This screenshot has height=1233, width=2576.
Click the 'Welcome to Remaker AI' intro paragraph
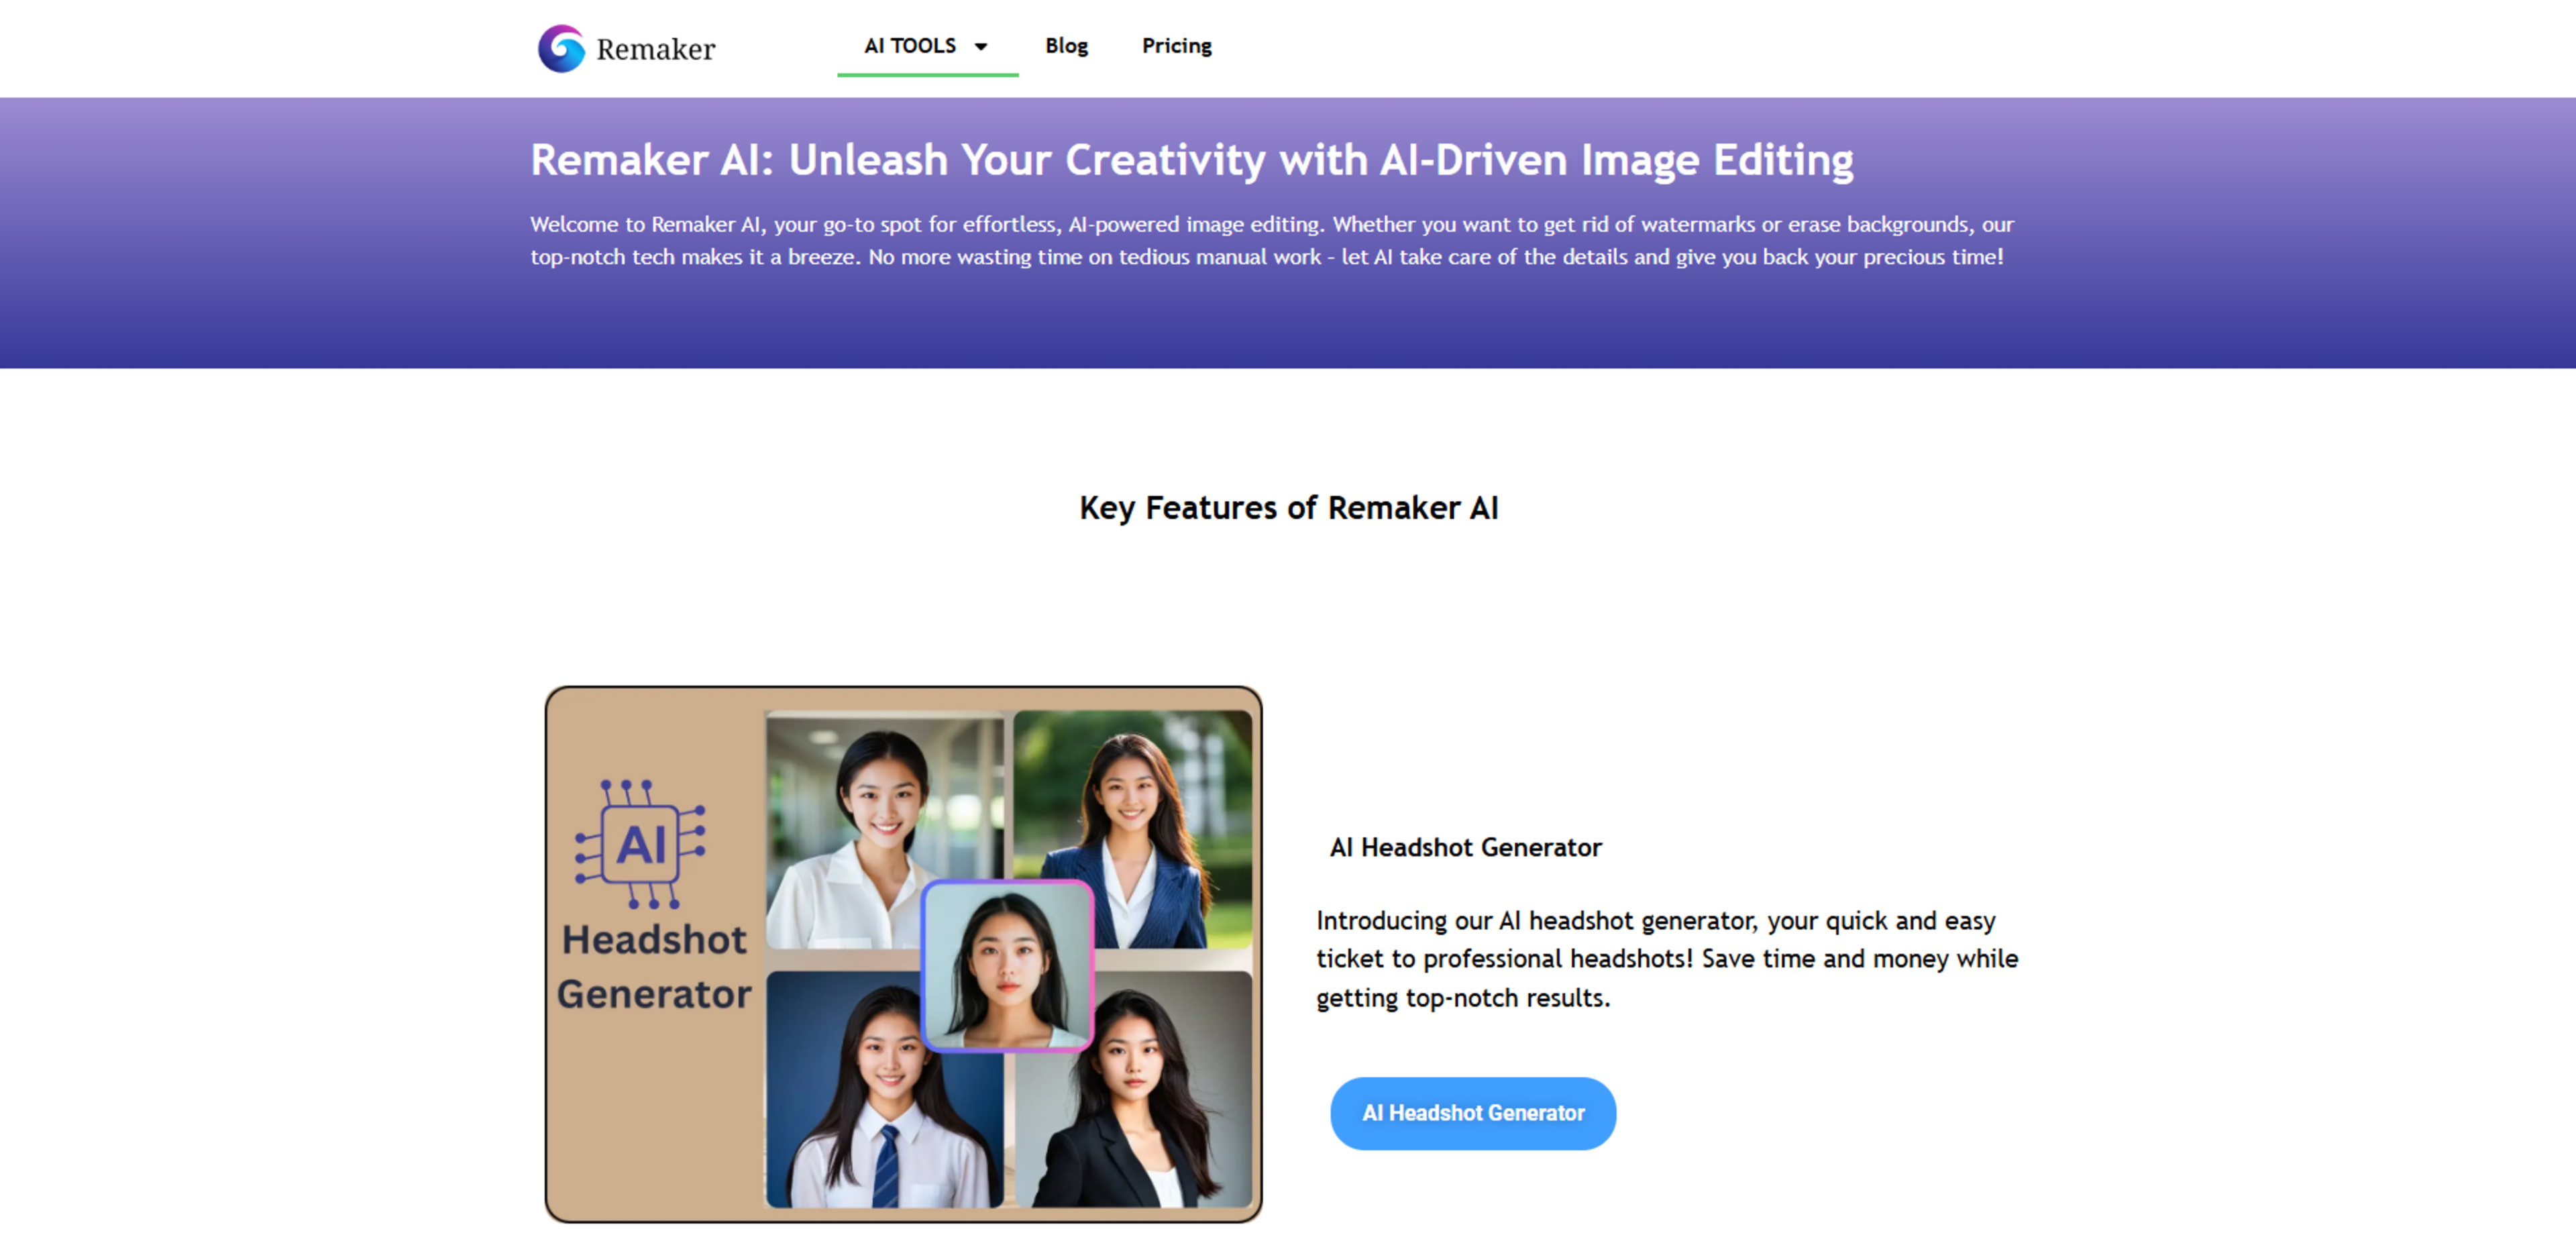[x=1271, y=240]
